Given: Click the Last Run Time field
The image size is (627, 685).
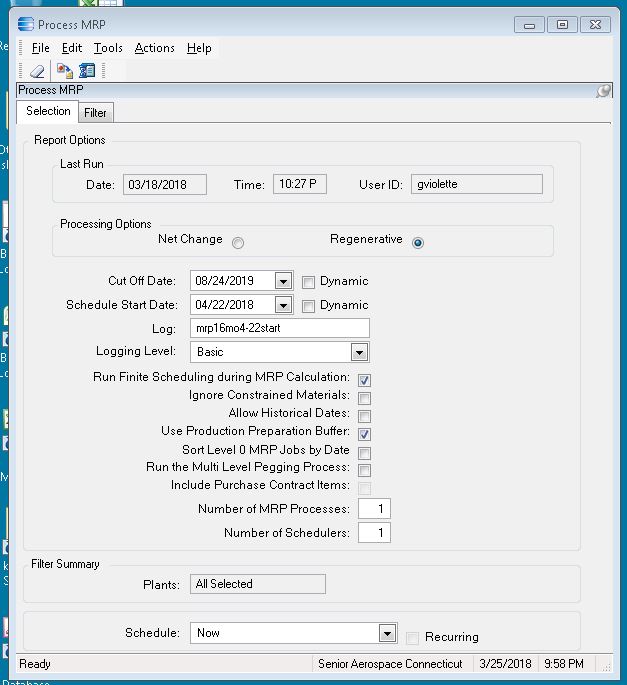Looking at the screenshot, I should coord(300,184).
